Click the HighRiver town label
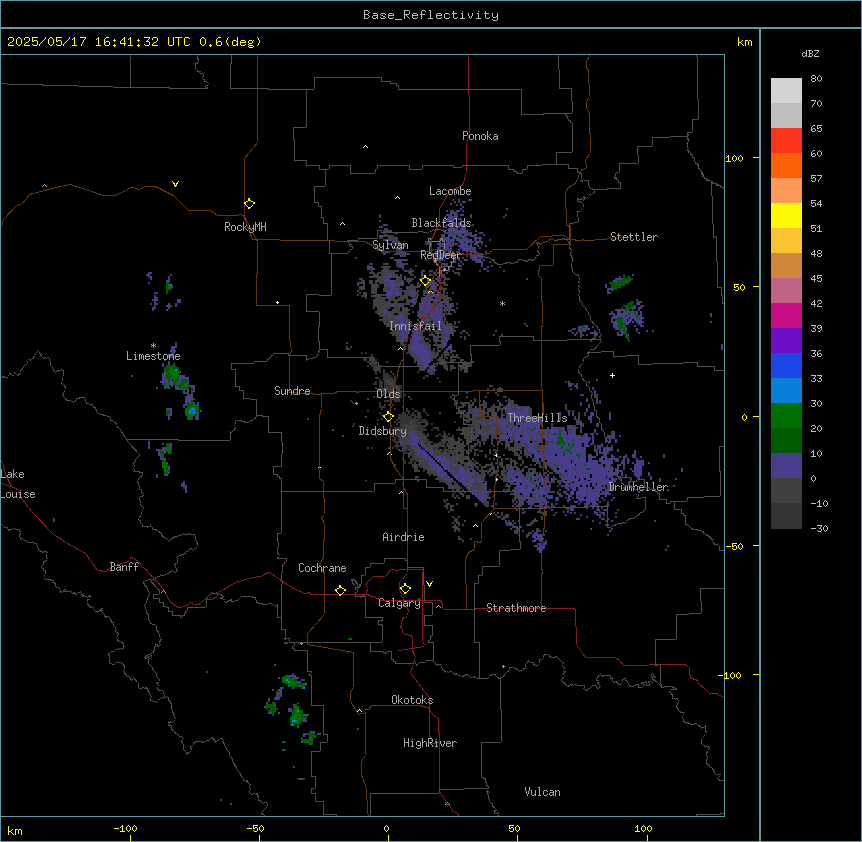 (x=430, y=743)
